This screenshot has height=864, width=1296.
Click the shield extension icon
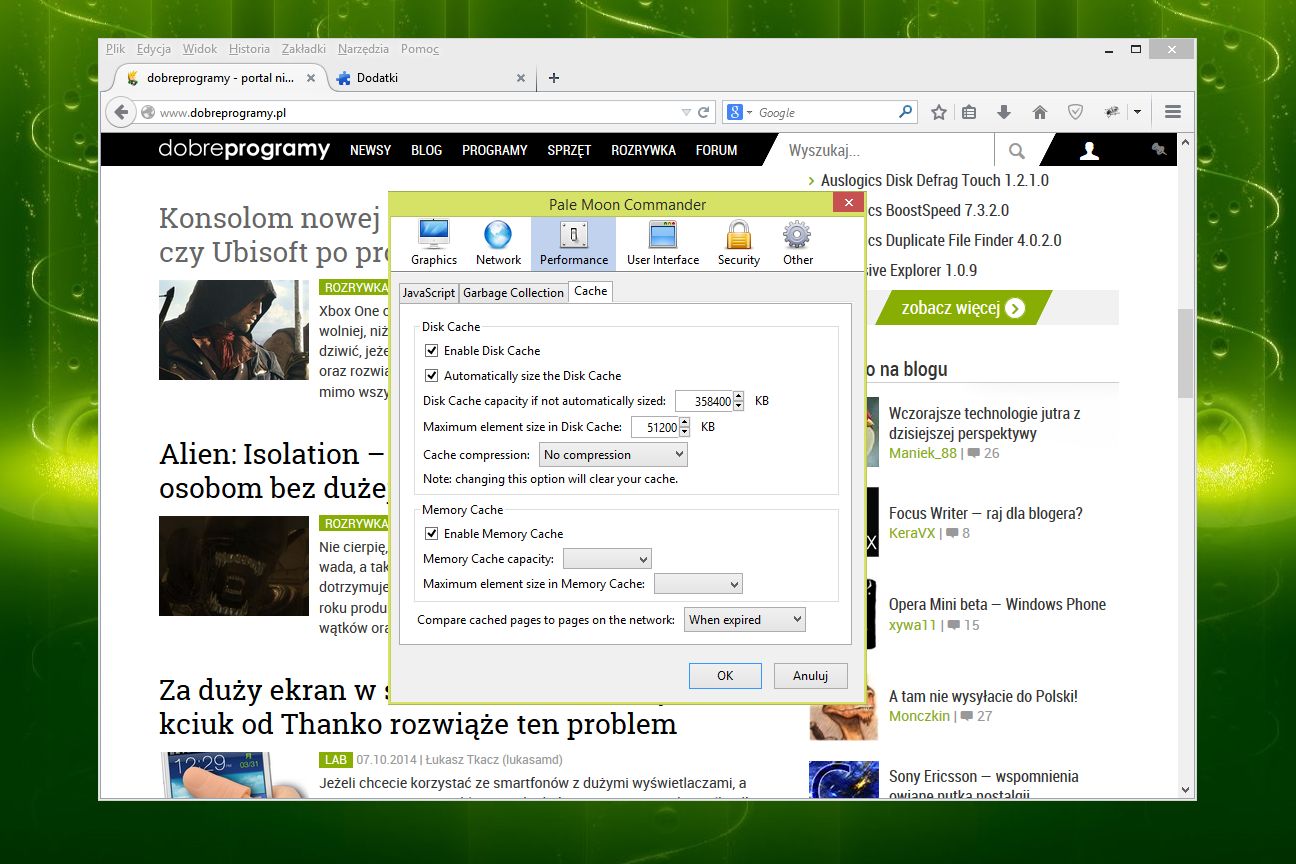click(1076, 113)
